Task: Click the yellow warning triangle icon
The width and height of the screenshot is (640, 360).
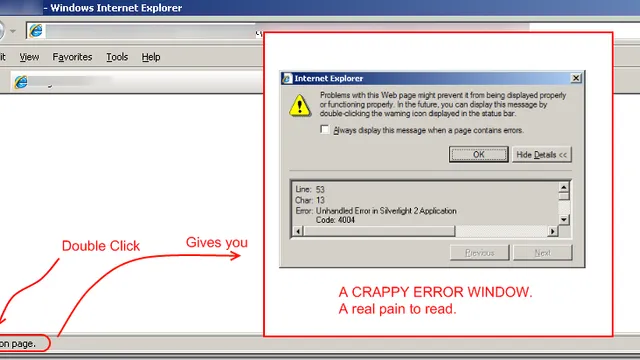Action: click(300, 106)
